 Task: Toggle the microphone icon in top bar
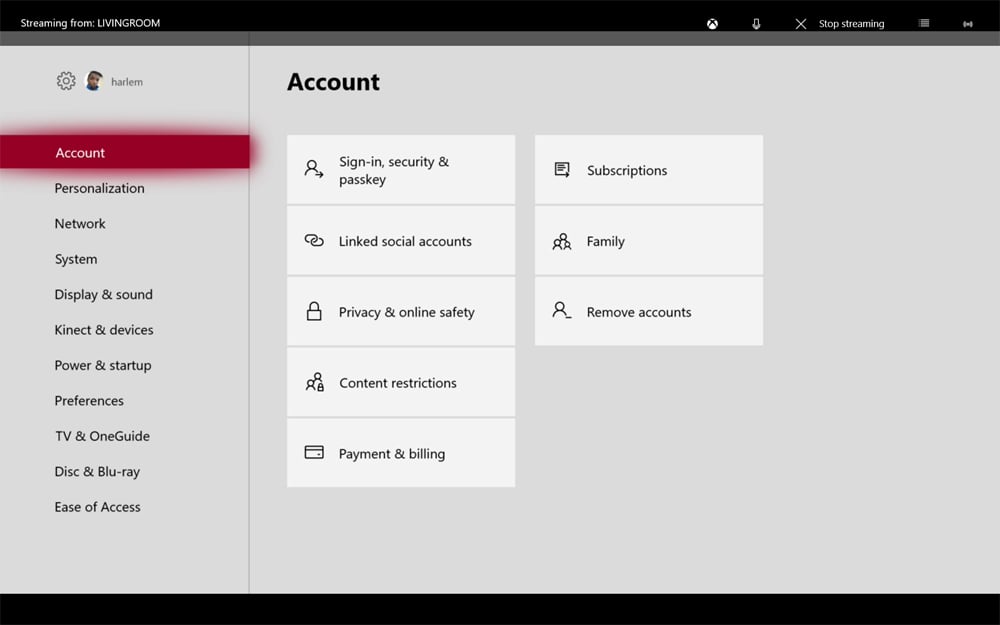click(756, 24)
